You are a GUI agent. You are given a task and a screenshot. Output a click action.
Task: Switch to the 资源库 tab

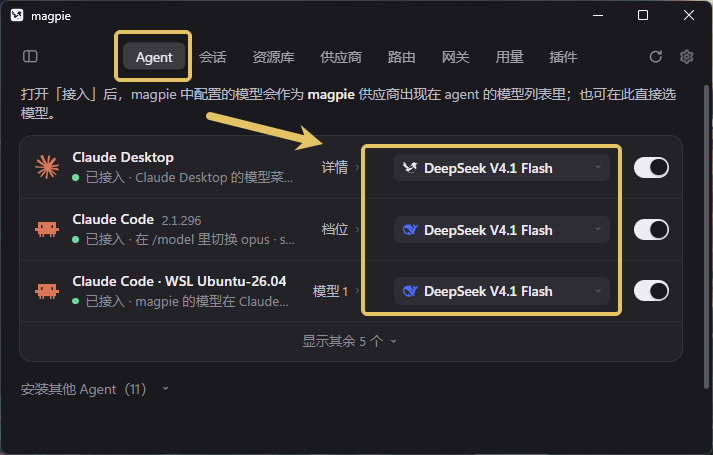tap(273, 57)
